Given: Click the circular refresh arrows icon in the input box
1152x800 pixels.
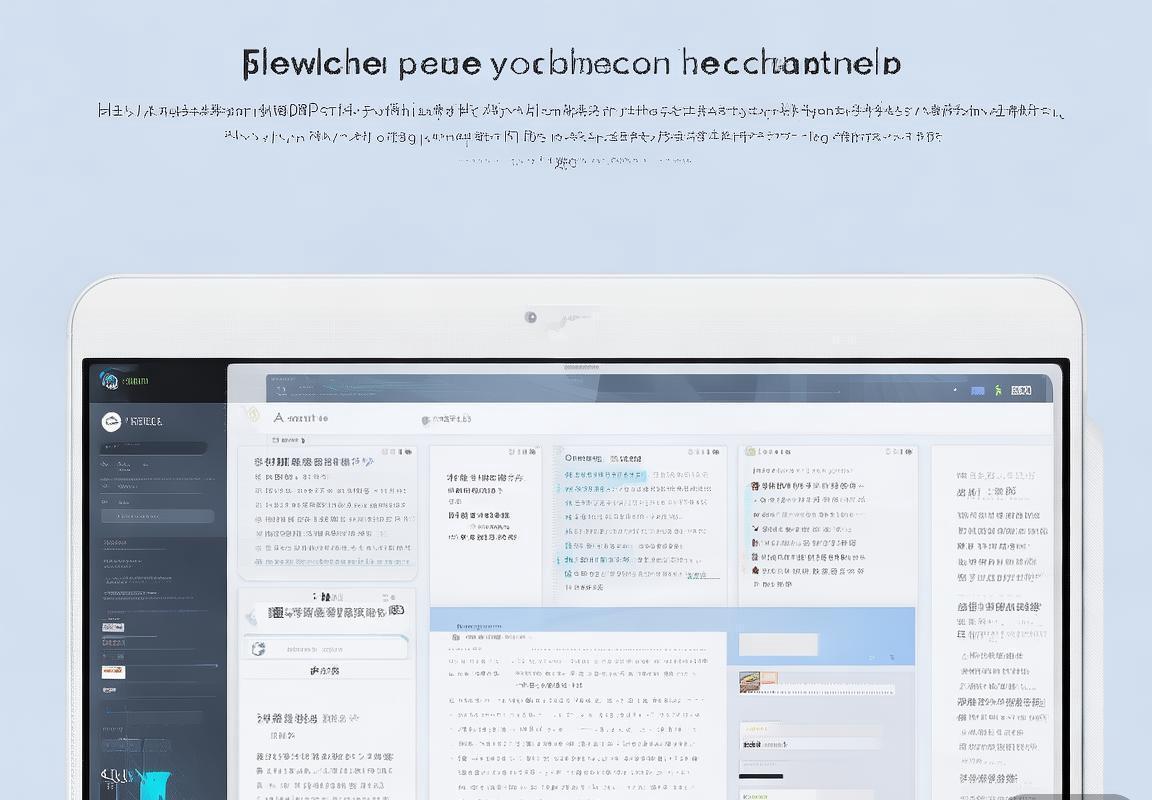Looking at the screenshot, I should 258,649.
